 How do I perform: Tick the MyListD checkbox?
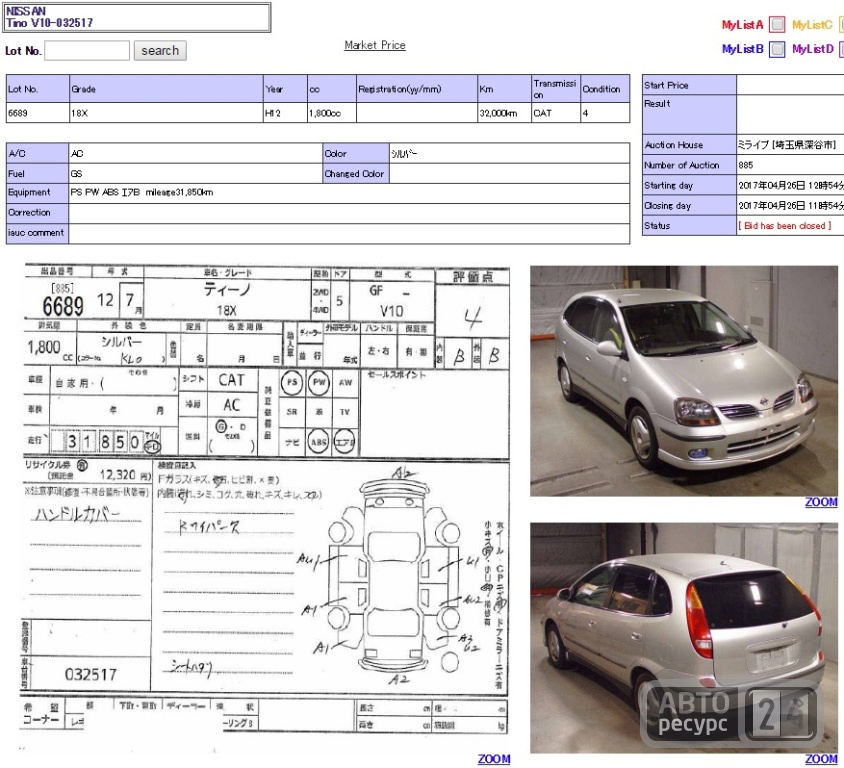841,49
